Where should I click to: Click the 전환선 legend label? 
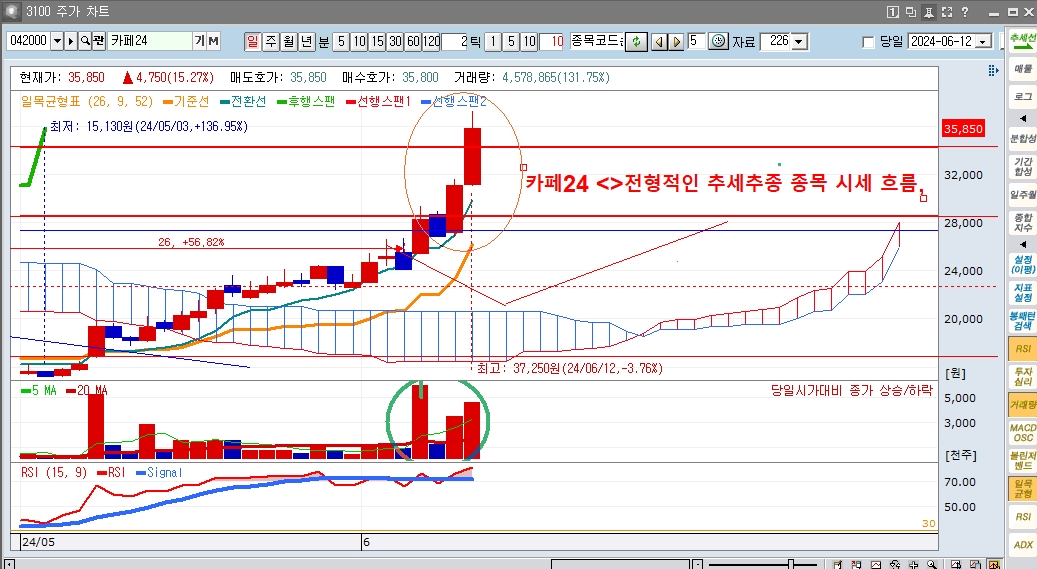coord(243,101)
